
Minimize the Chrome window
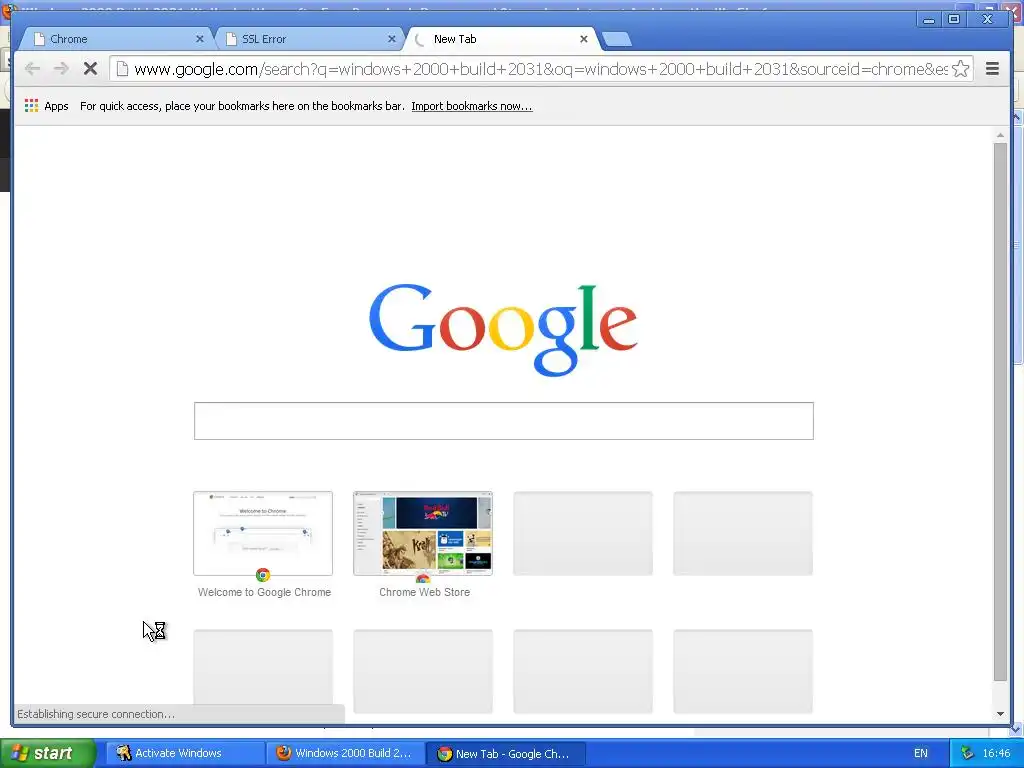[929, 20]
